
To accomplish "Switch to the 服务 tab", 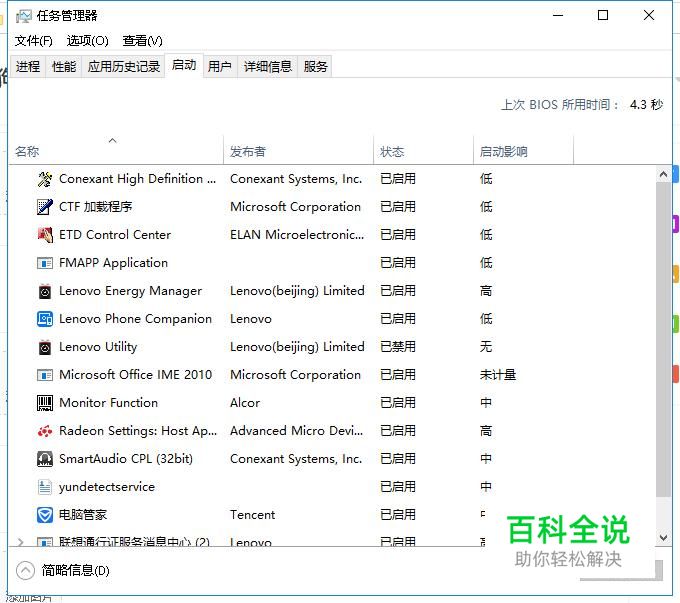I will point(315,67).
